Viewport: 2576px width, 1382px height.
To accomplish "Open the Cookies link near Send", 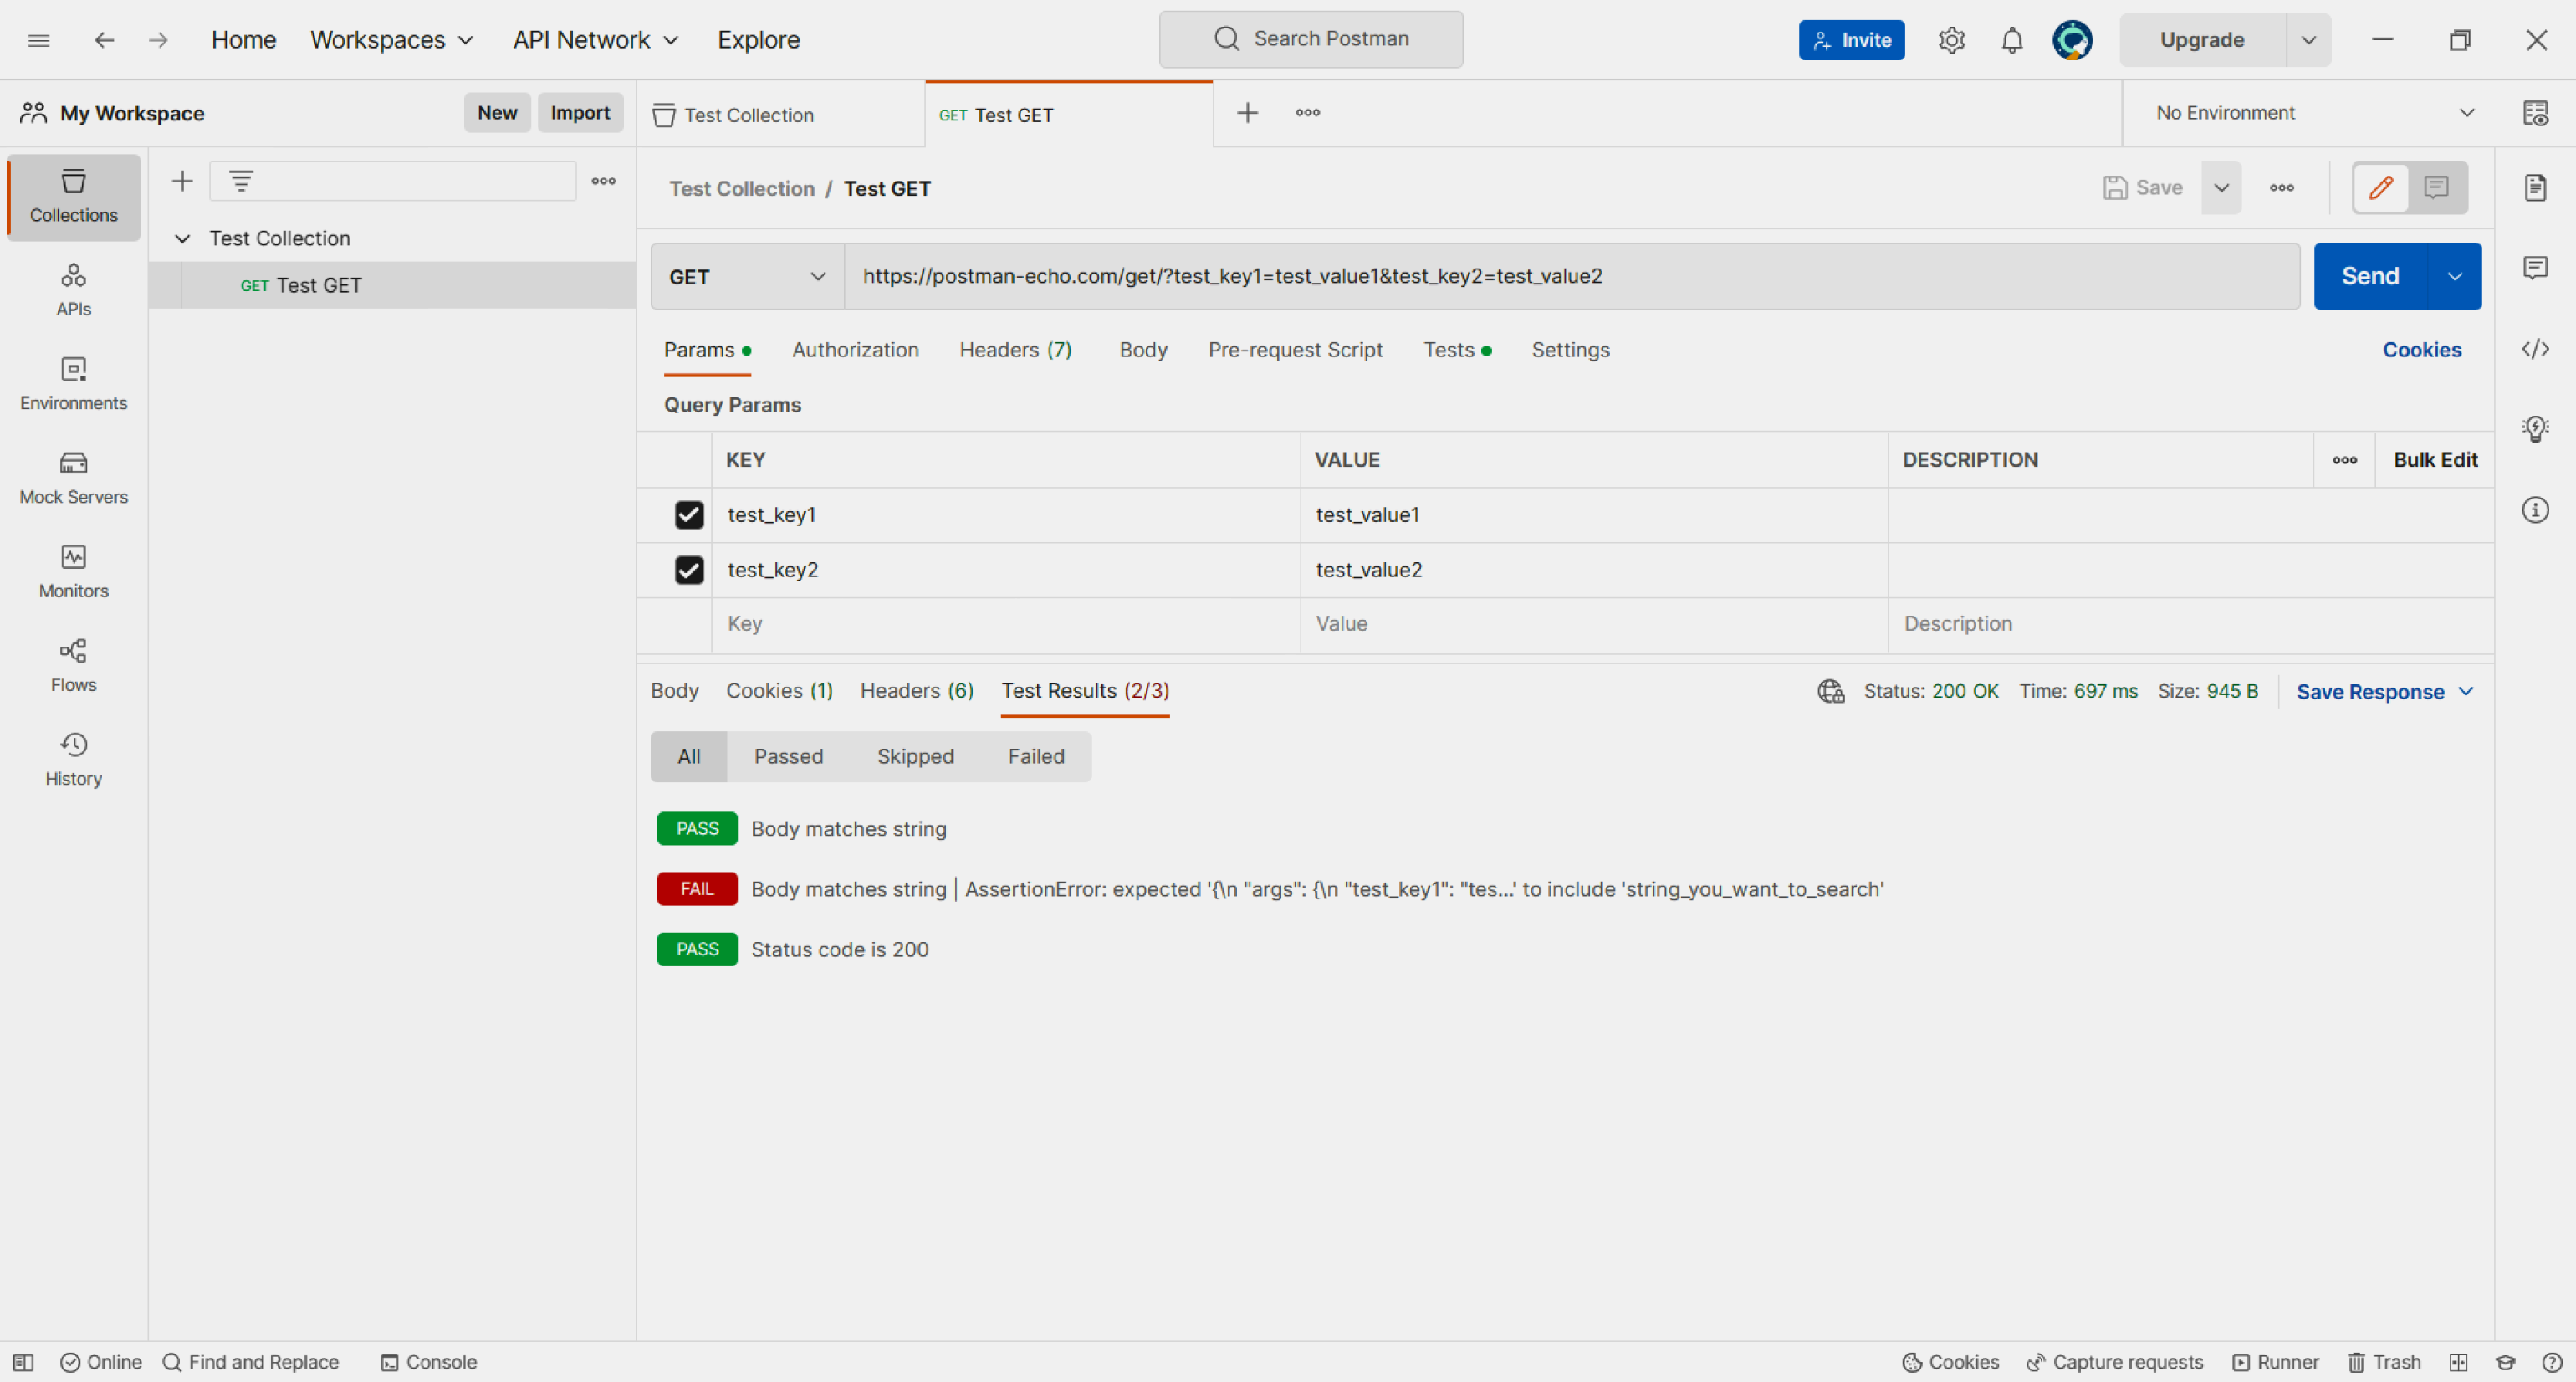I will click(2420, 350).
